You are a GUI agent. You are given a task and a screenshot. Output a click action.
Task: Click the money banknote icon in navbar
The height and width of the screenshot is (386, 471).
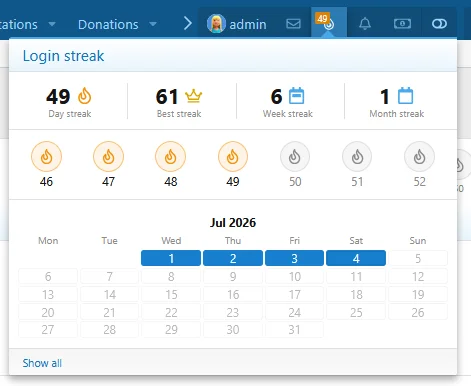(402, 24)
